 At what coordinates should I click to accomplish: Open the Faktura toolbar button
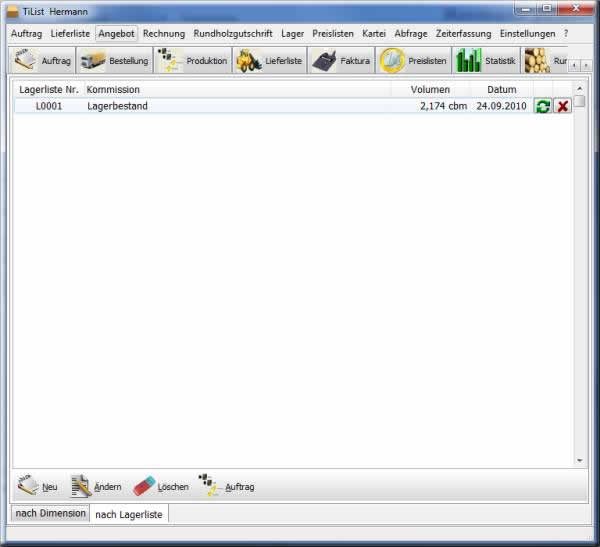(341, 60)
